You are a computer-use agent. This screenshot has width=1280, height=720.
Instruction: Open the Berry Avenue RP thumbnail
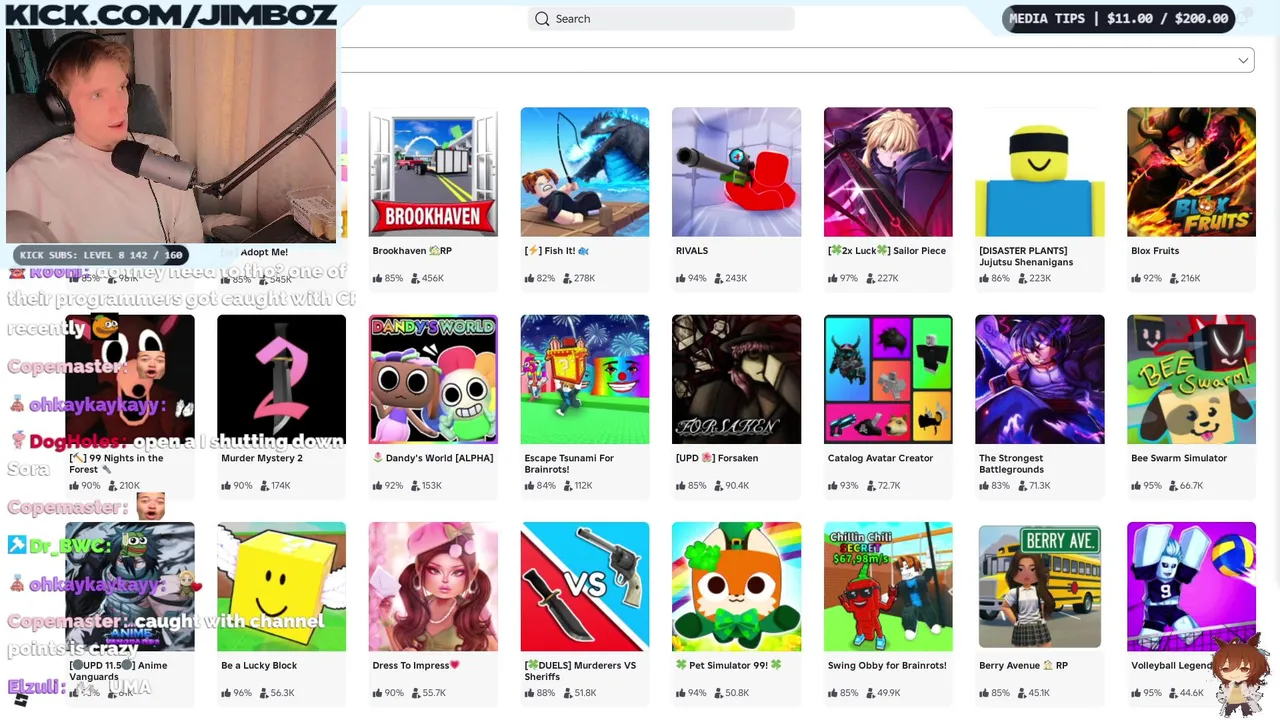(1040, 586)
